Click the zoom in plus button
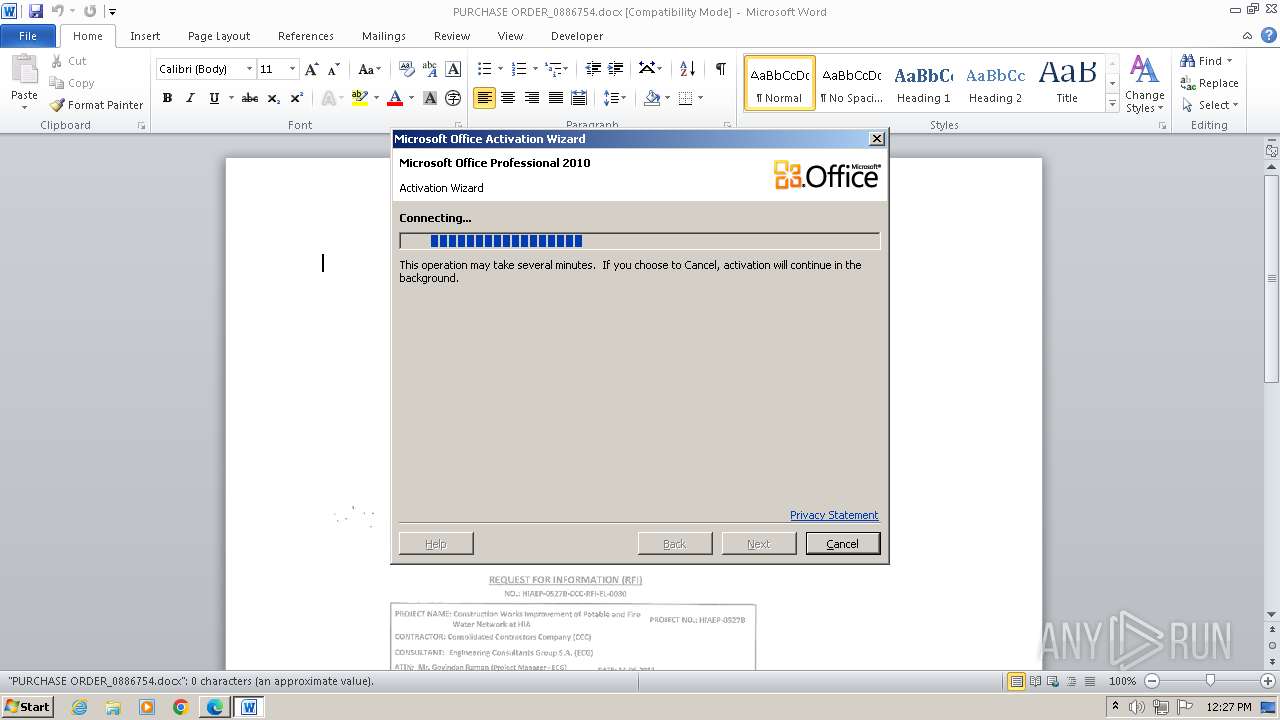This screenshot has height=720, width=1280. tap(1268, 681)
